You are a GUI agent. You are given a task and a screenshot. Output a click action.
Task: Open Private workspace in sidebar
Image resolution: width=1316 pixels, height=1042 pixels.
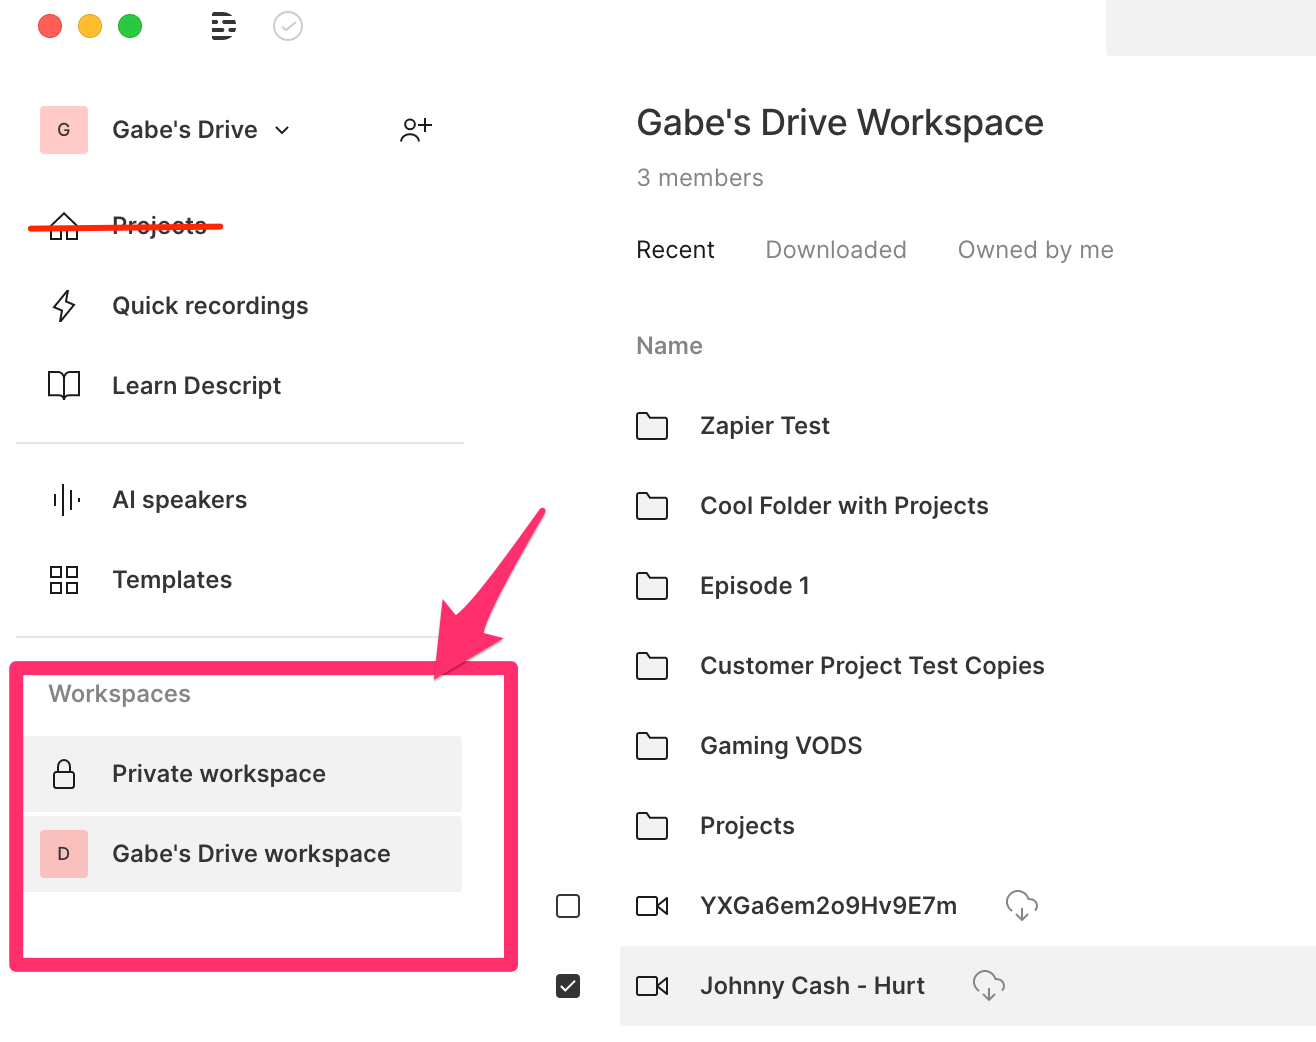219,774
